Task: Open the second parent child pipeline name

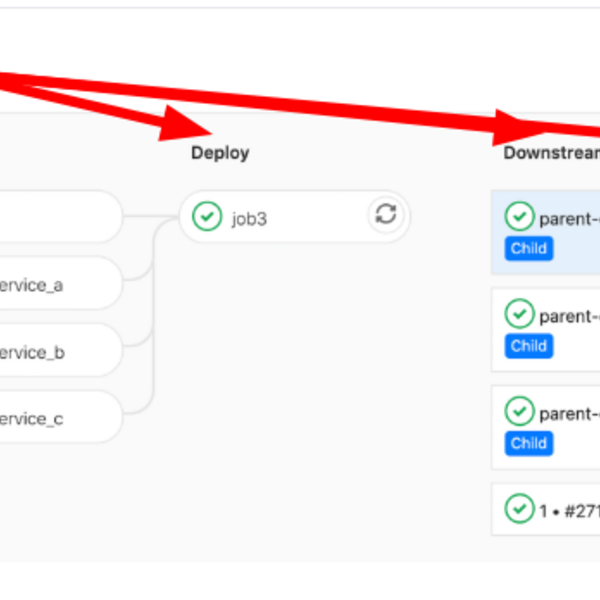Action: point(568,316)
